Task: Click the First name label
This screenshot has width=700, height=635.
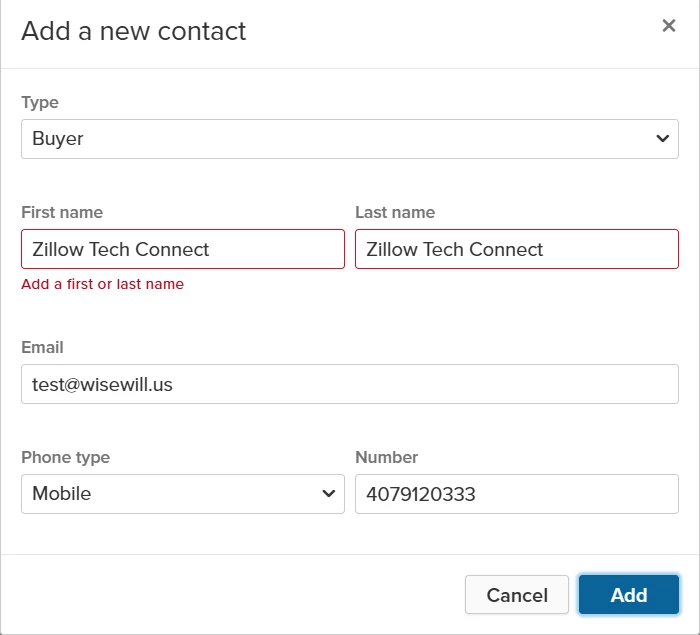Action: [62, 212]
